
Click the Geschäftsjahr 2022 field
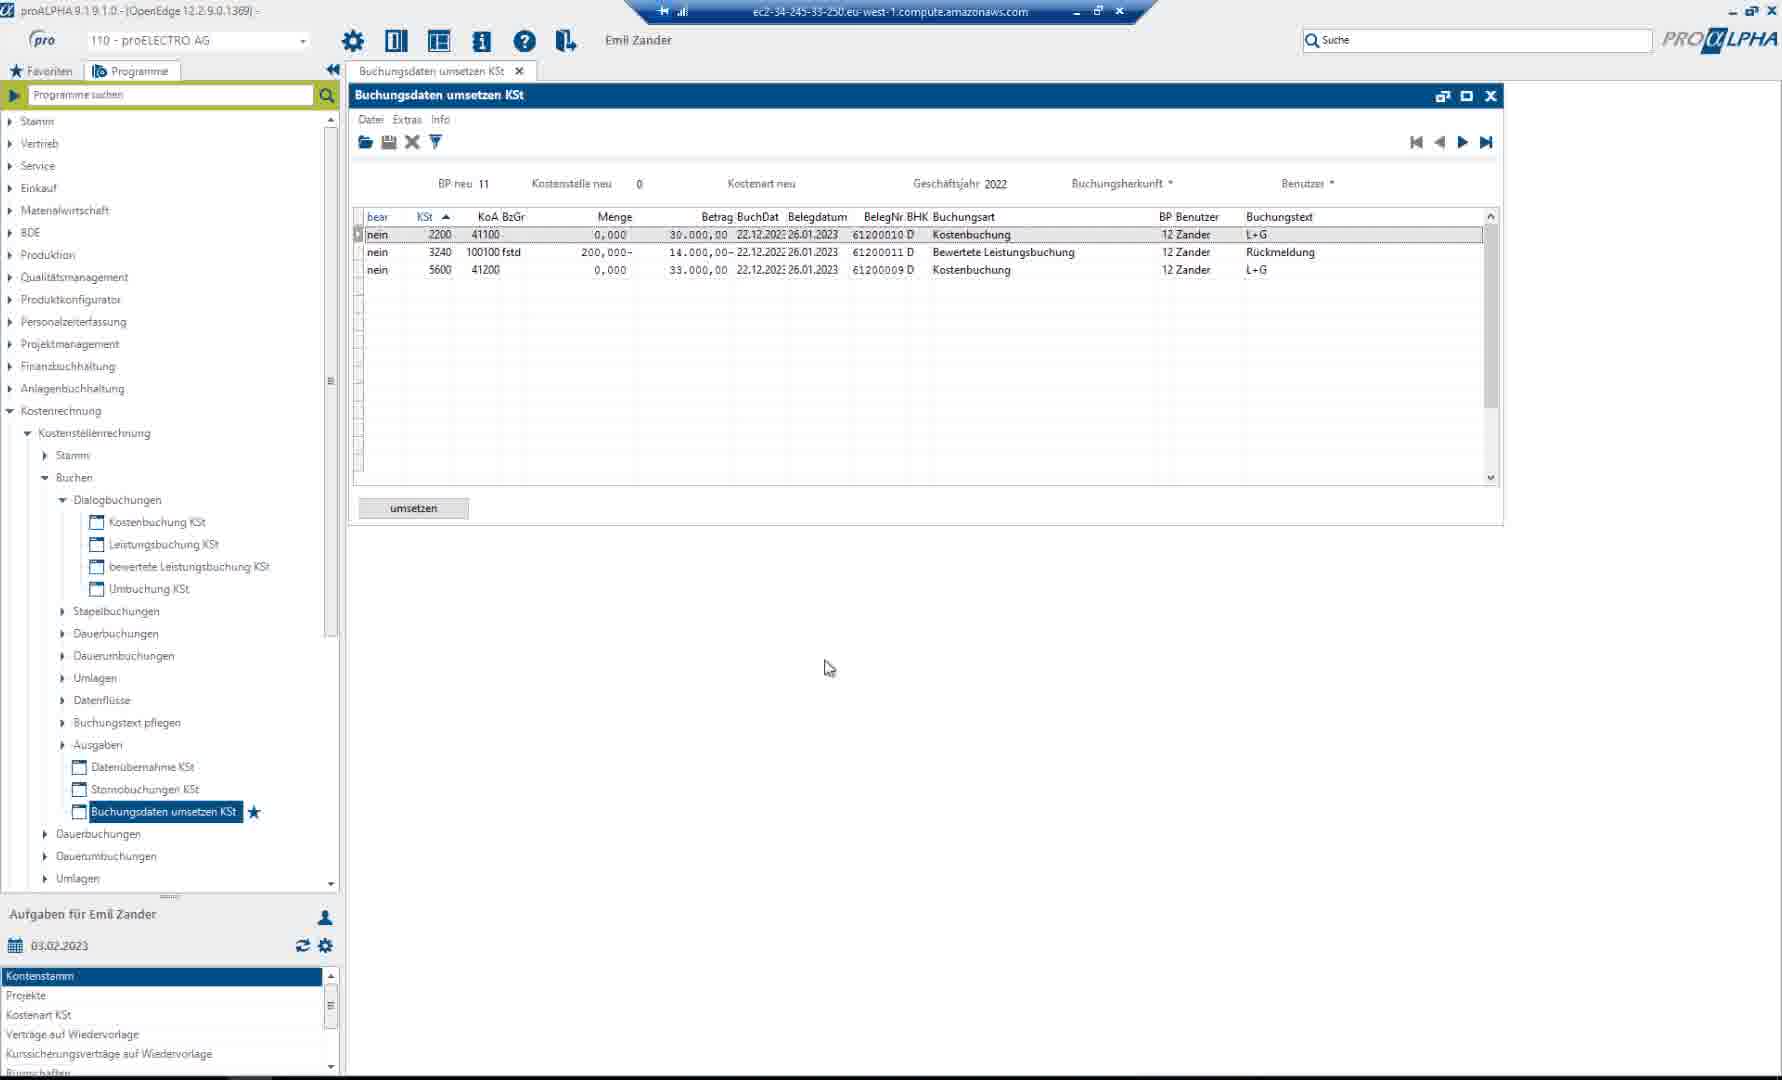[x=995, y=184]
